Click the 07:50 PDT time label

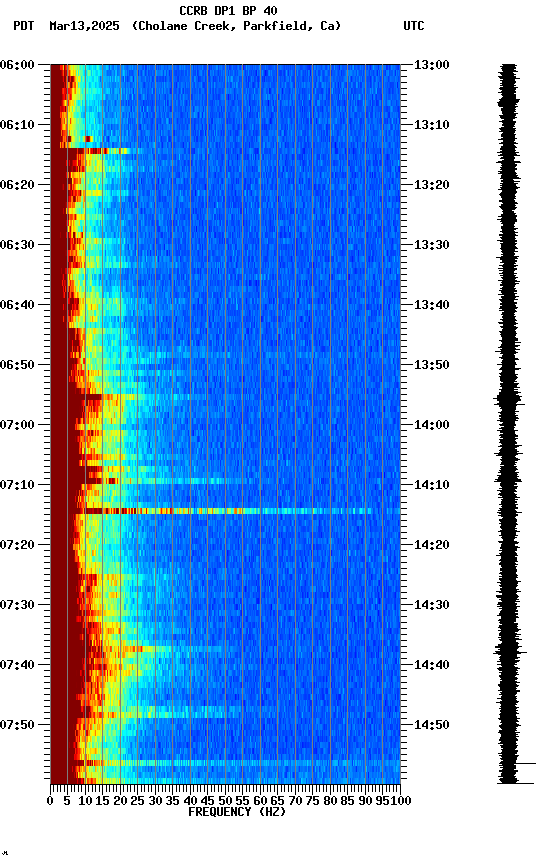click(17, 725)
